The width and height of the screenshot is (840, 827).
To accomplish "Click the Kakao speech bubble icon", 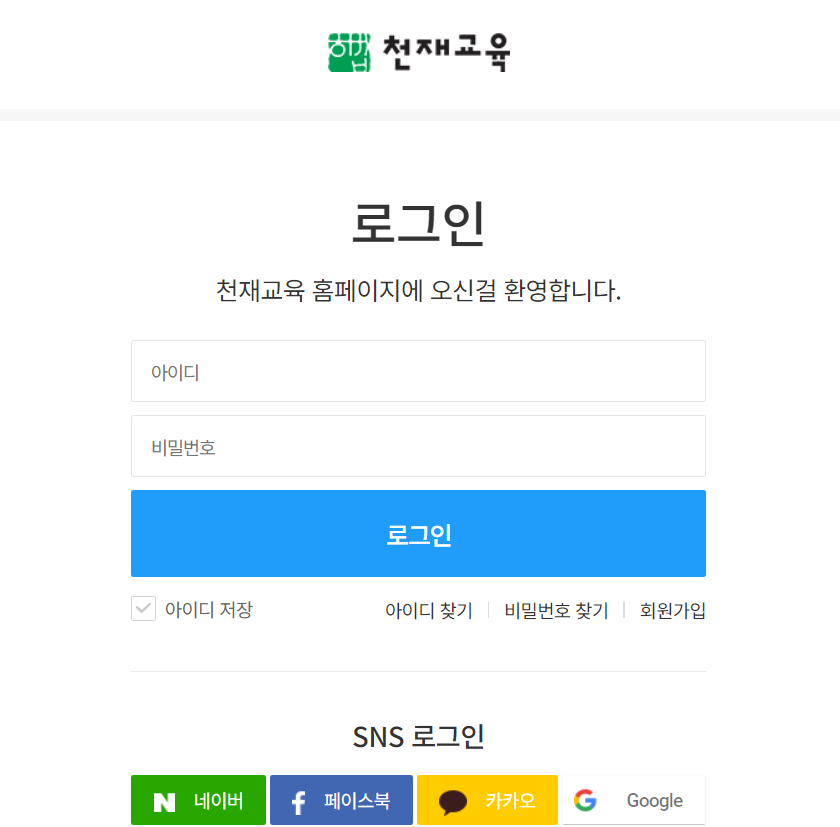I will tap(453, 800).
